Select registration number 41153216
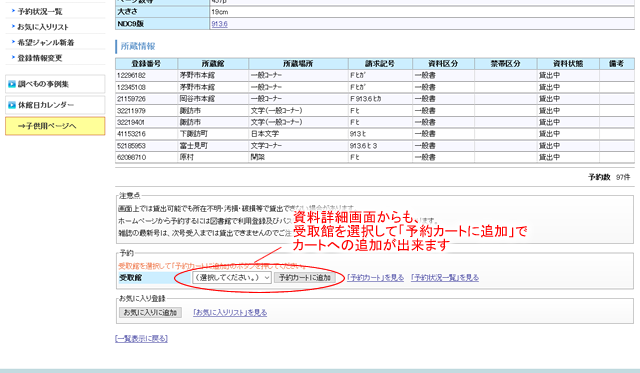This screenshot has width=640, height=373. pyautogui.click(x=131, y=134)
